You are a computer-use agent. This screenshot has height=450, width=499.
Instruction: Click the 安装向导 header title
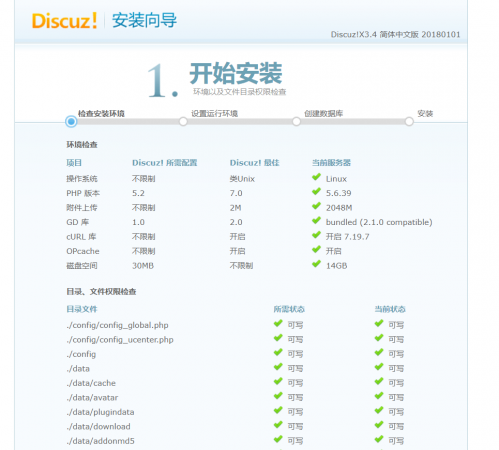coord(144,20)
